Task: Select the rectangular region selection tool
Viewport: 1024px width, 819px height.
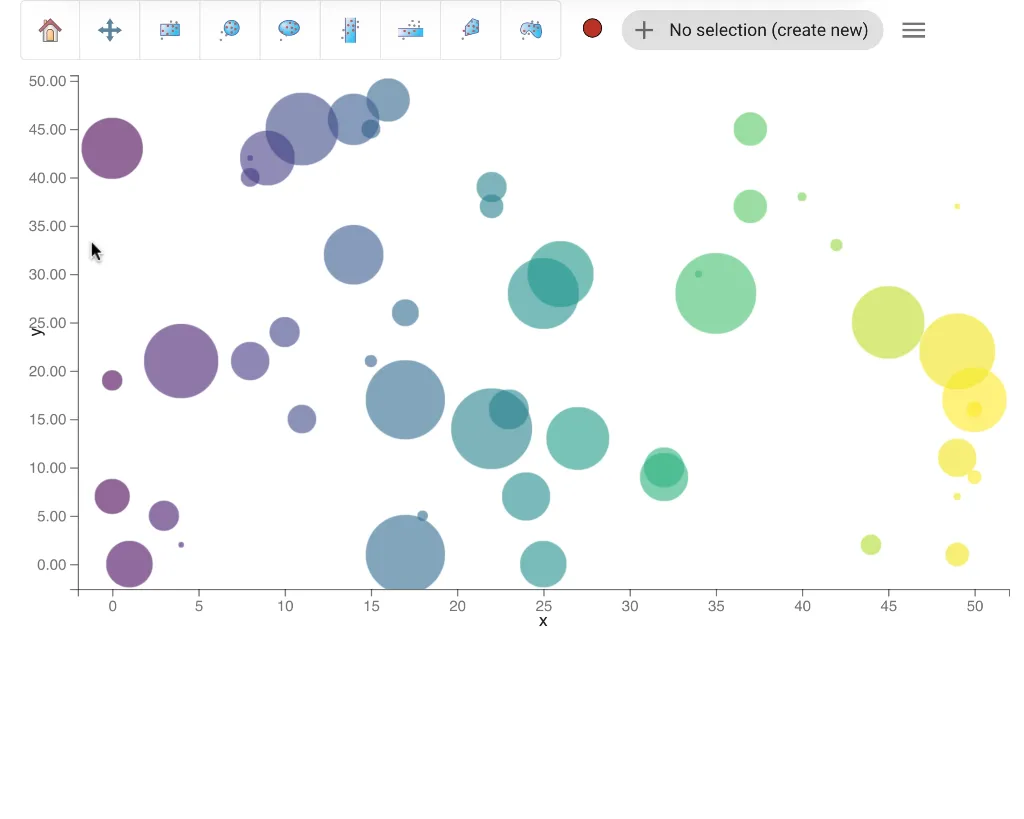Action: click(170, 30)
